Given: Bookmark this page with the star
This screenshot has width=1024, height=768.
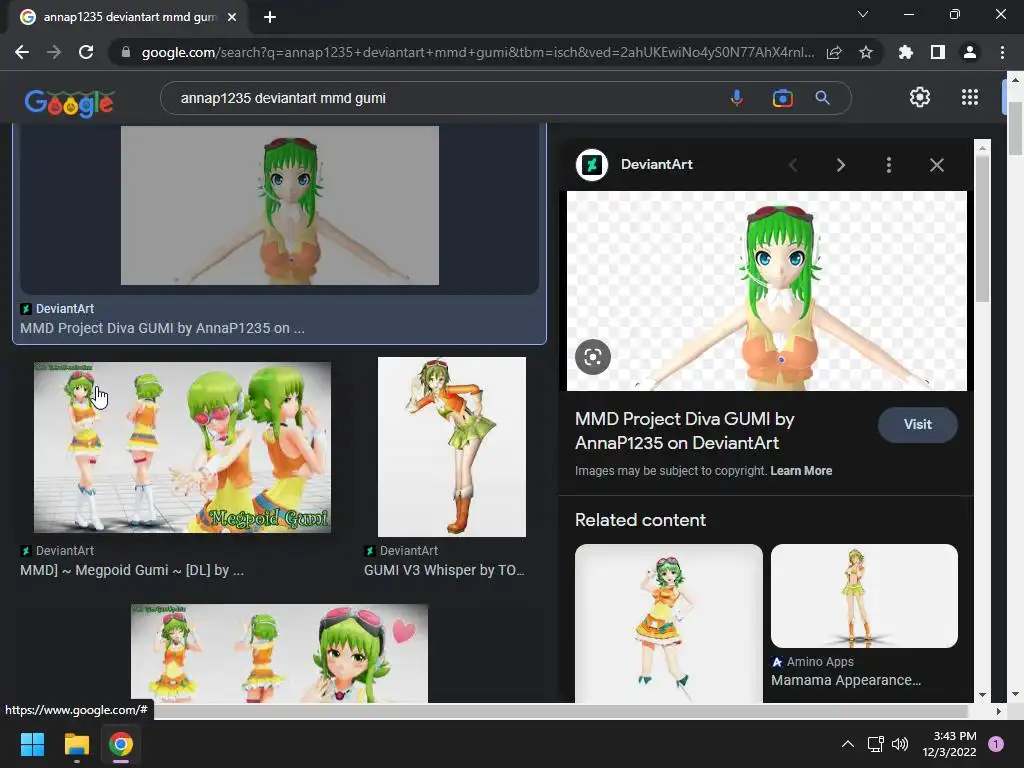Looking at the screenshot, I should [x=866, y=52].
